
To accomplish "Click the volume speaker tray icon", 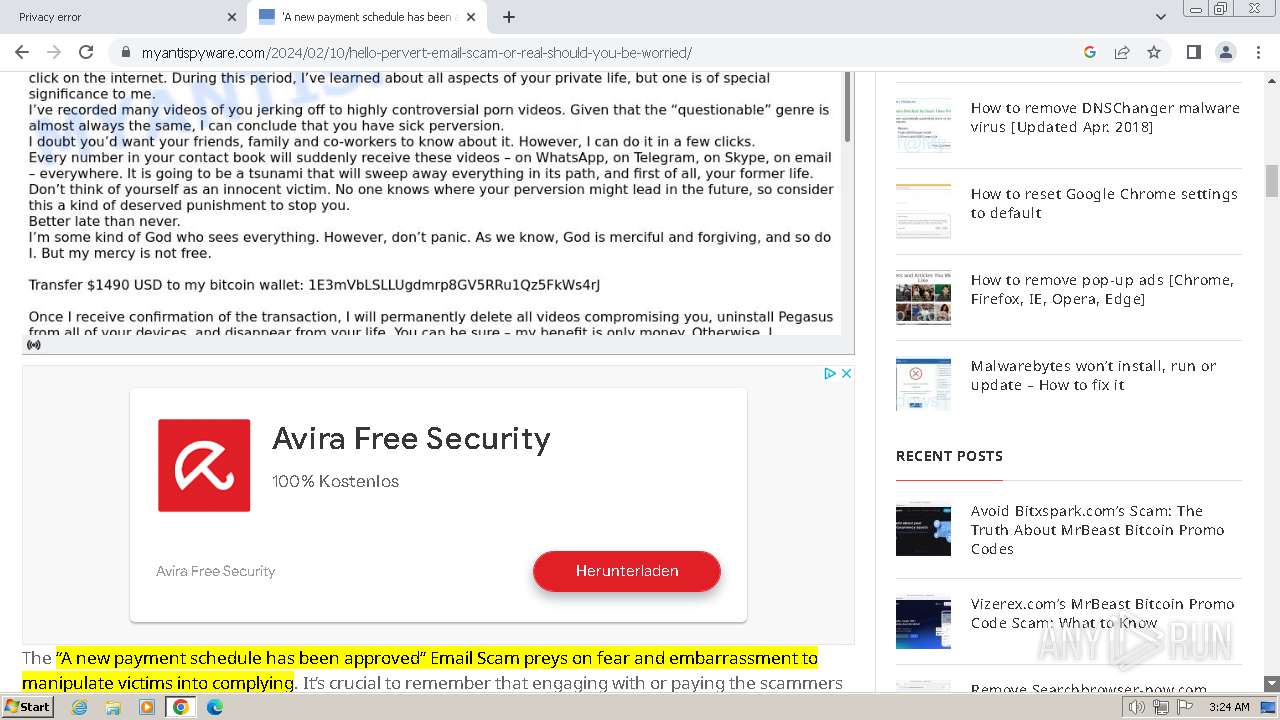I will click(1137, 707).
